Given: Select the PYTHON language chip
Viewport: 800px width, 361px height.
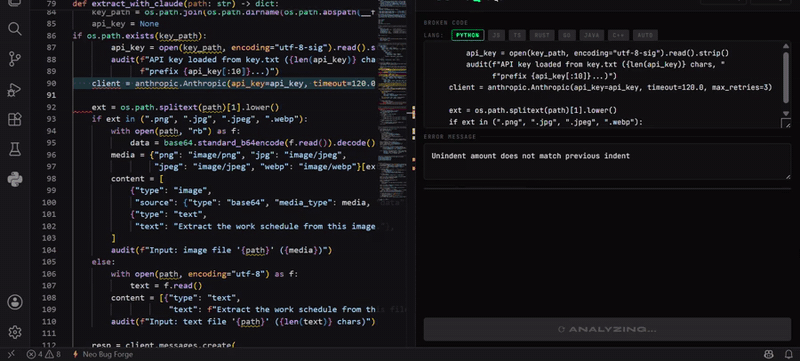Looking at the screenshot, I should tap(467, 35).
